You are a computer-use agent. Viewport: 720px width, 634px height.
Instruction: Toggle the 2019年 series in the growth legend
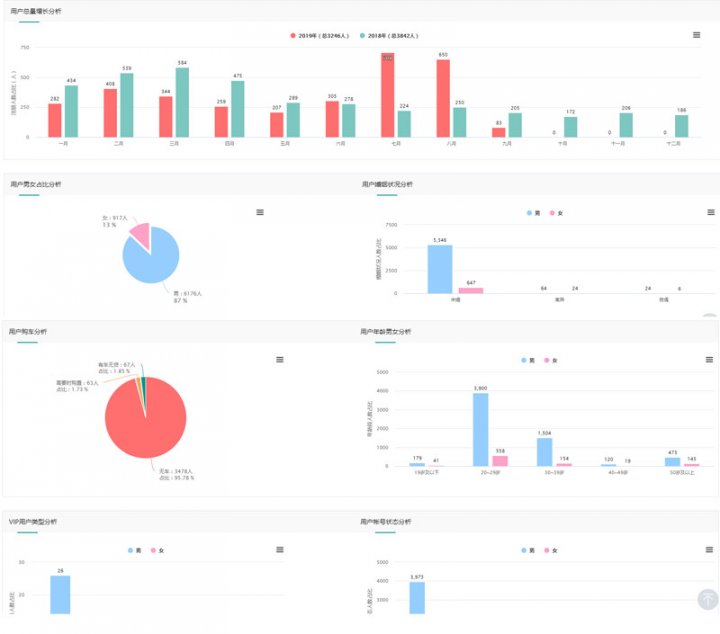(320, 35)
